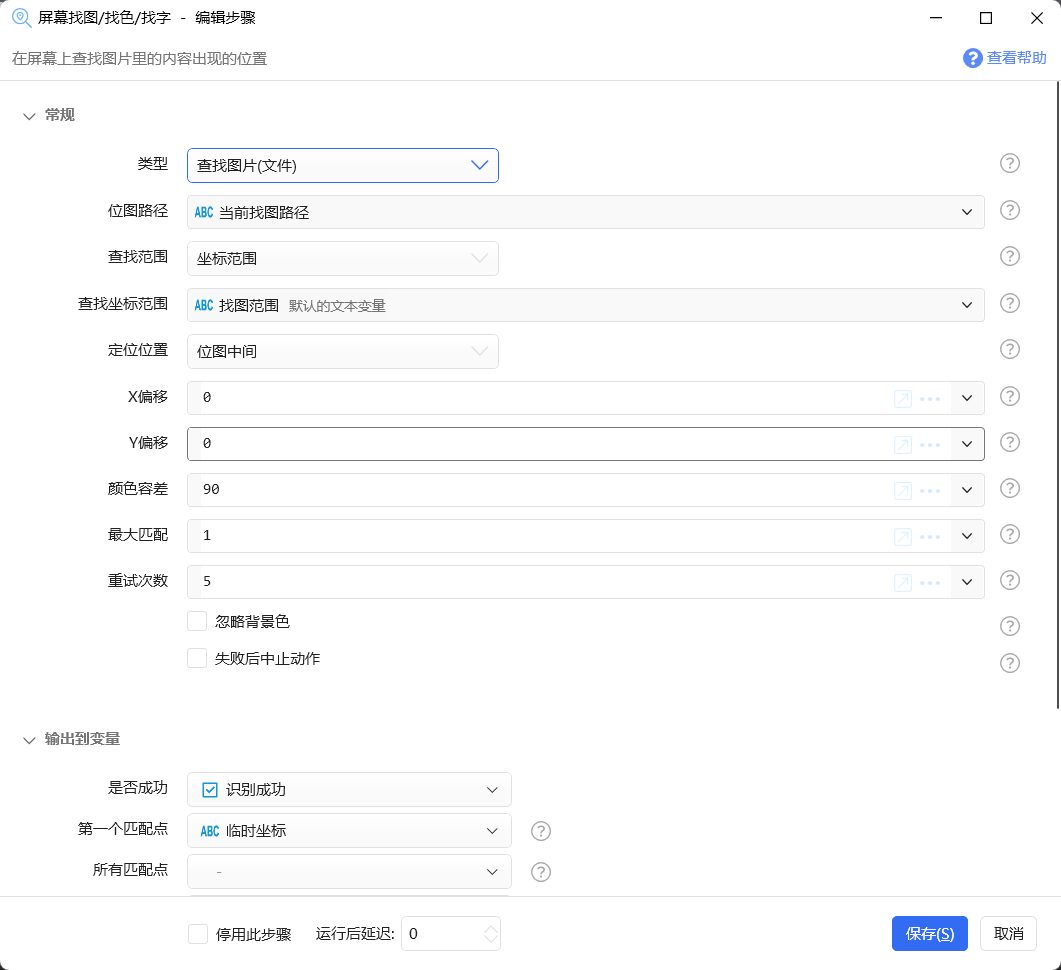Click three-dots icon in 最大匹配 field
The width and height of the screenshot is (1061, 970).
(x=930, y=536)
